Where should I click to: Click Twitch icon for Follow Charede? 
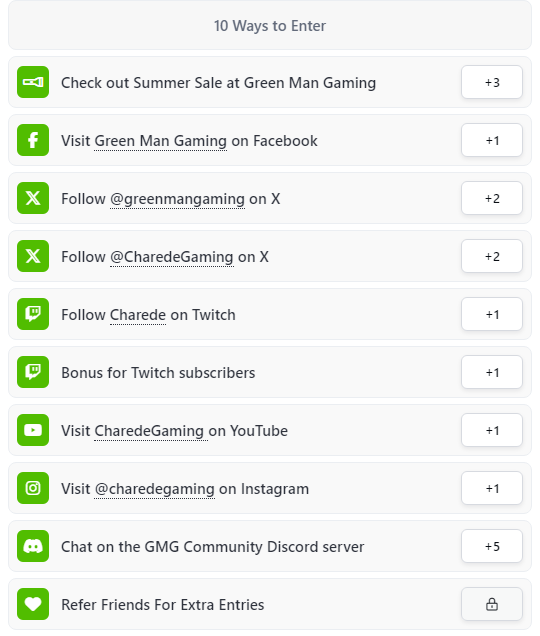click(33, 314)
